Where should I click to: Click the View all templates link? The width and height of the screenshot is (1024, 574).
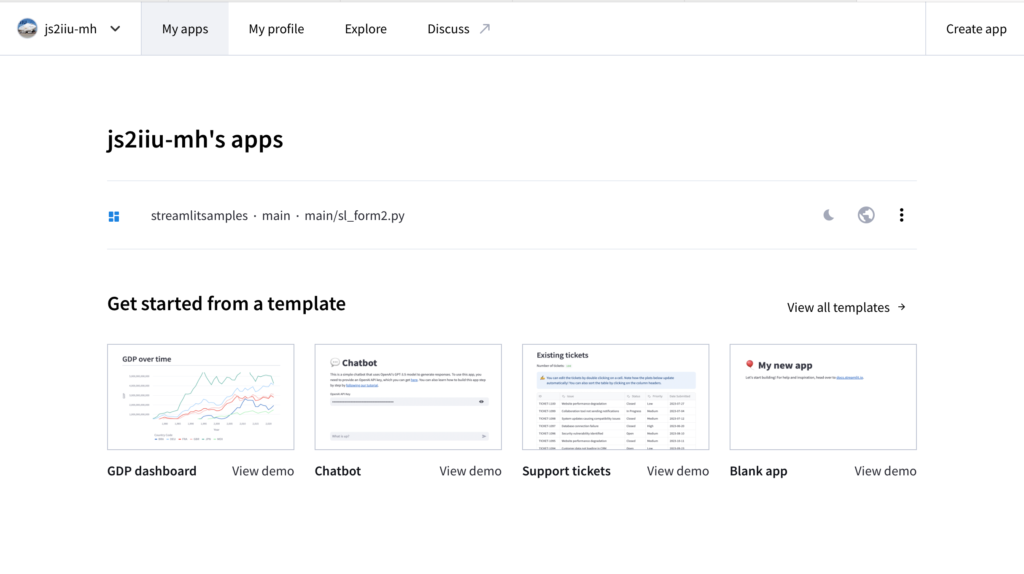(x=838, y=308)
